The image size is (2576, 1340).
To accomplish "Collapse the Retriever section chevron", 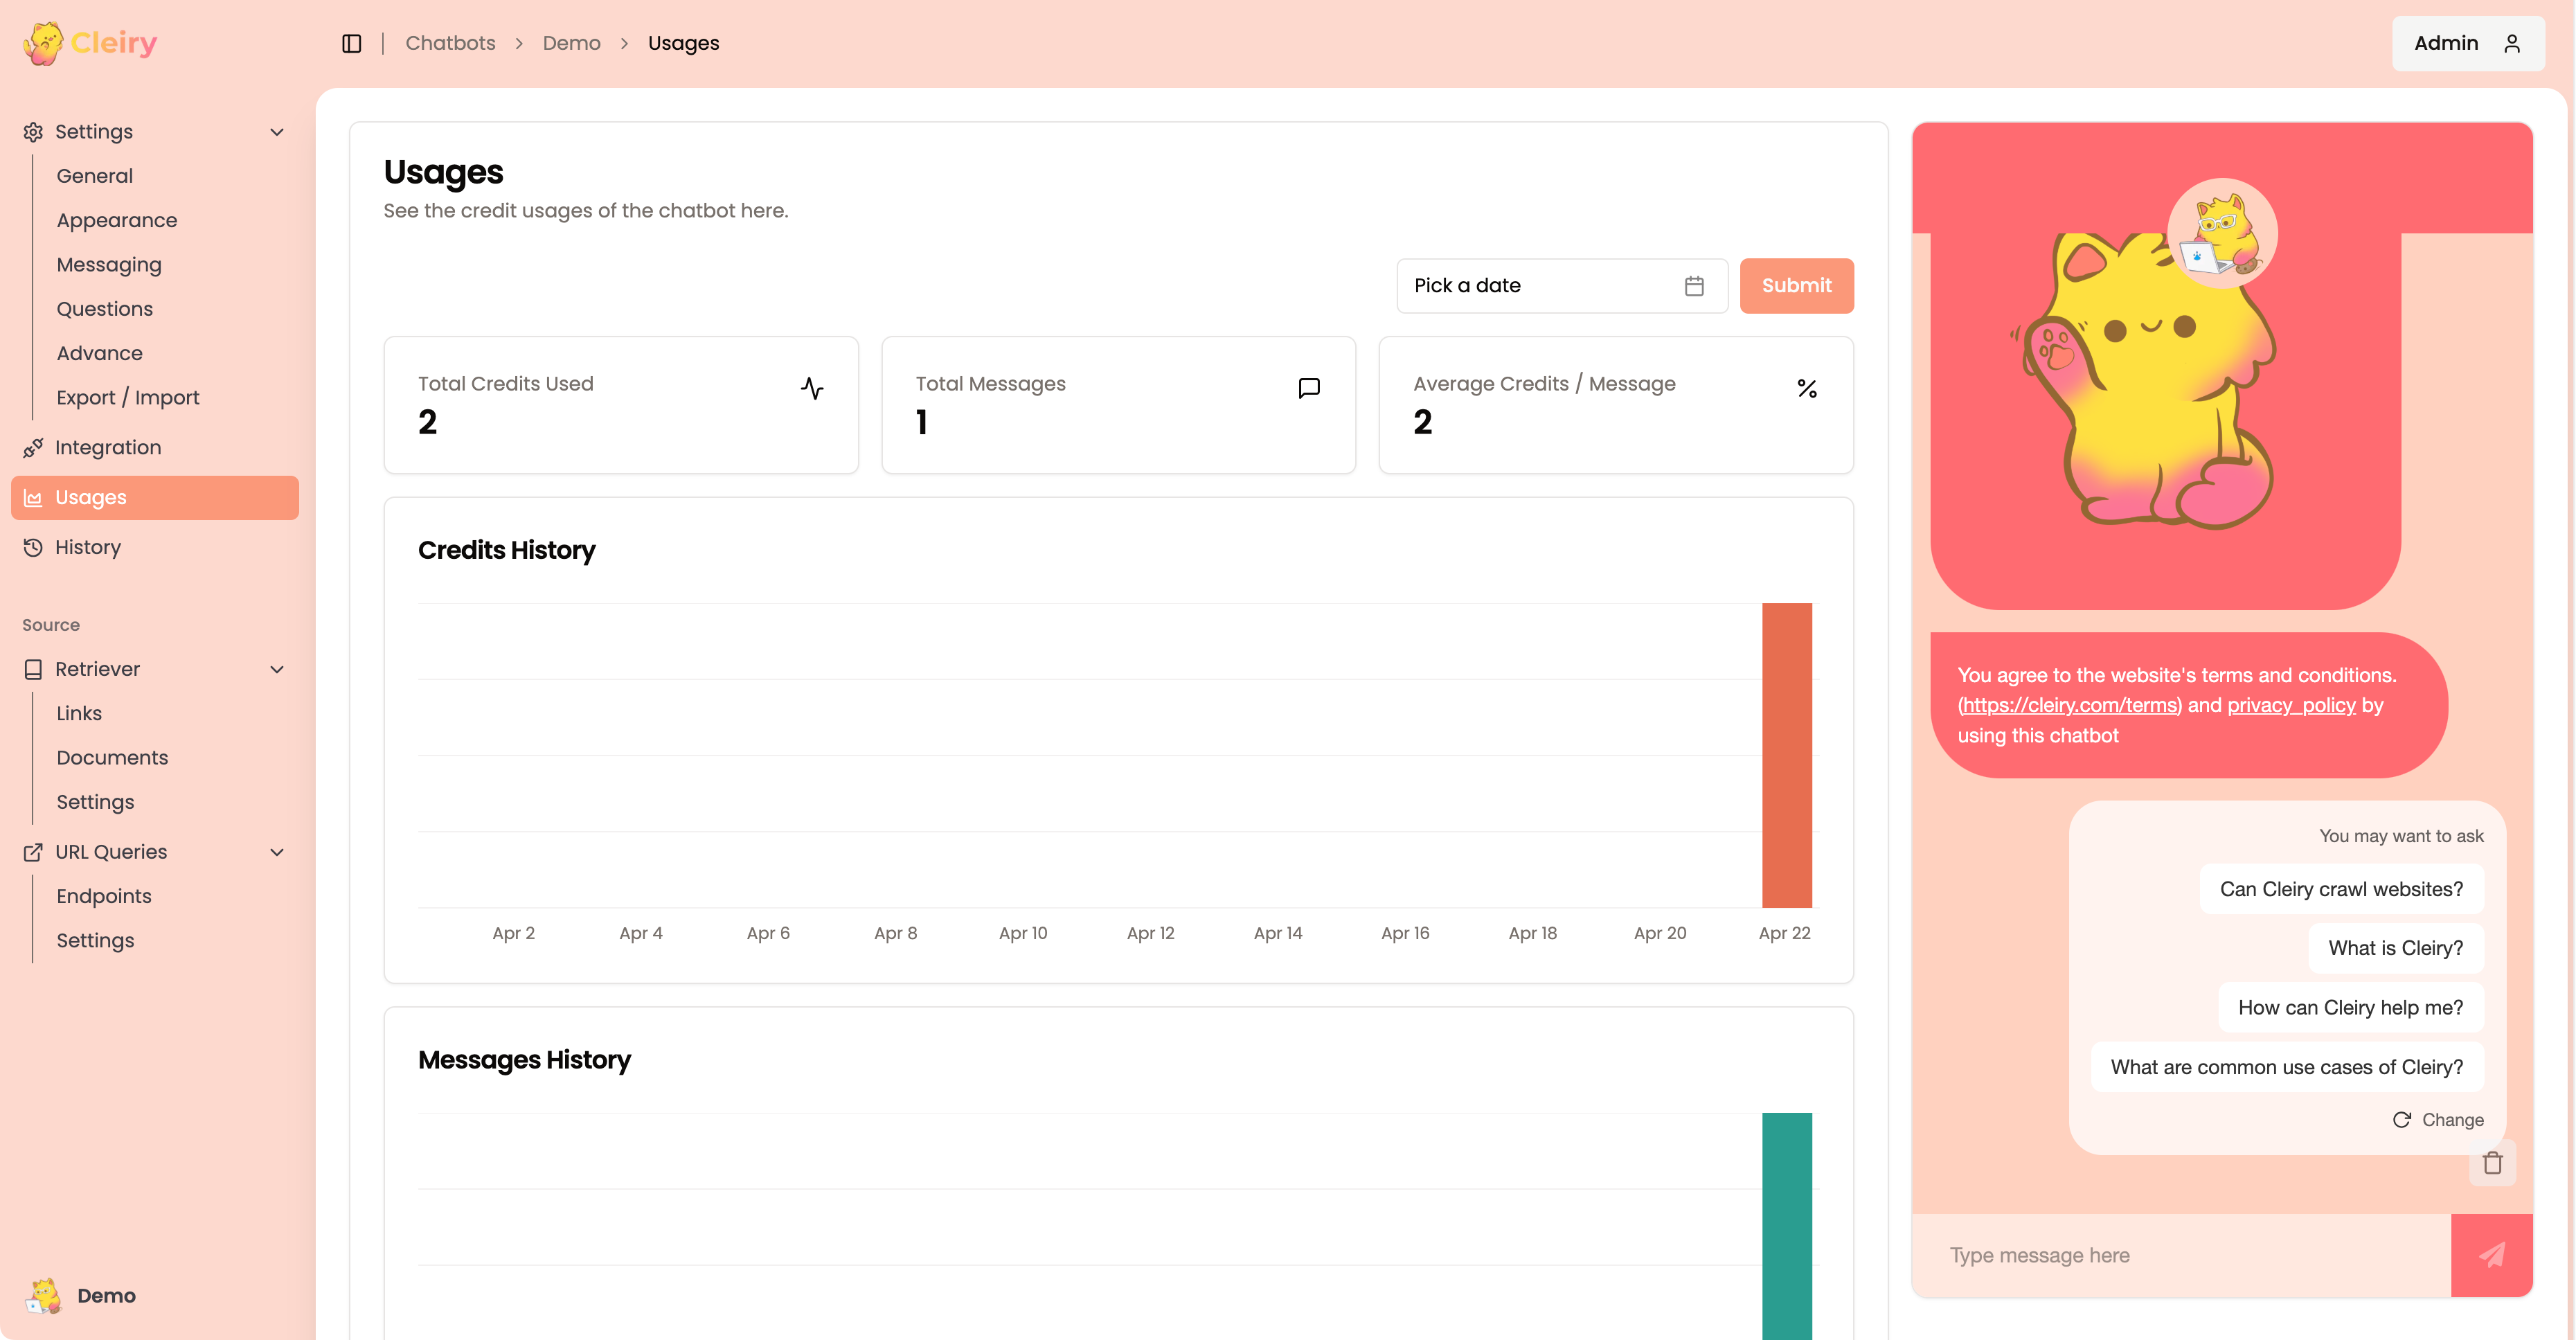I will [x=277, y=669].
